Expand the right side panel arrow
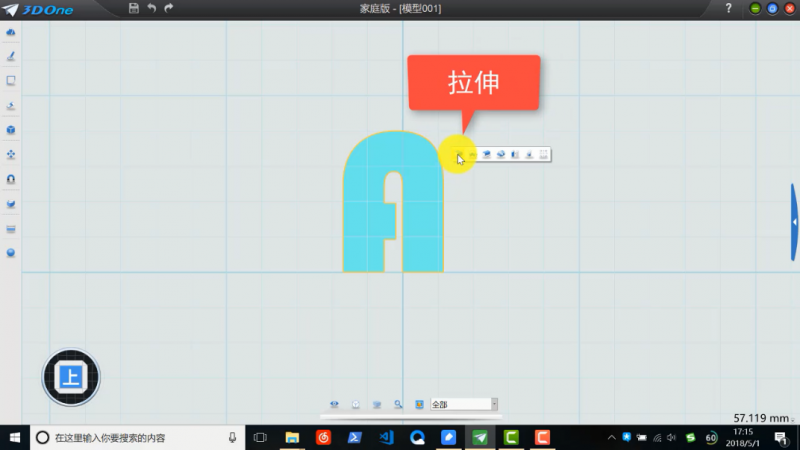Screen dimensions: 800x450 point(795,222)
